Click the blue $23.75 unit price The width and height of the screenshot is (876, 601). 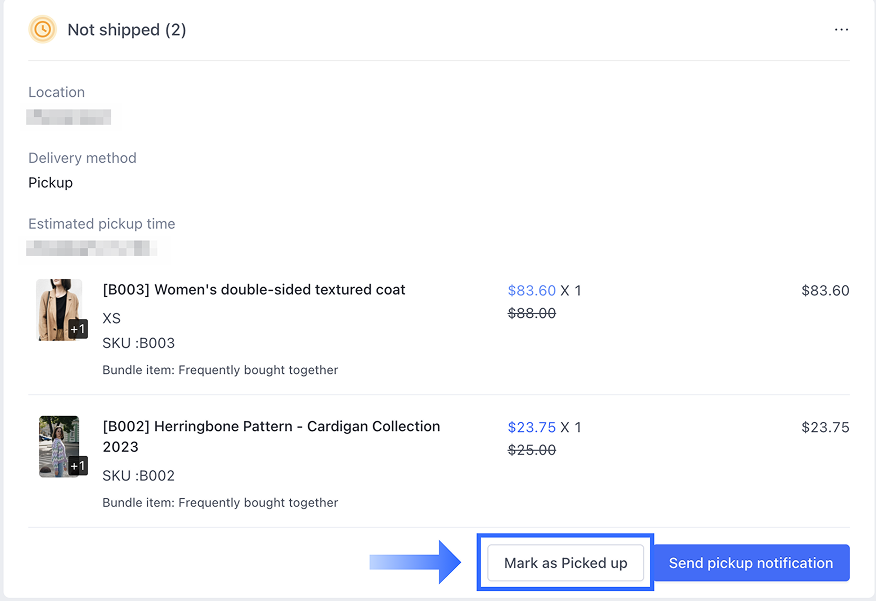tap(531, 428)
